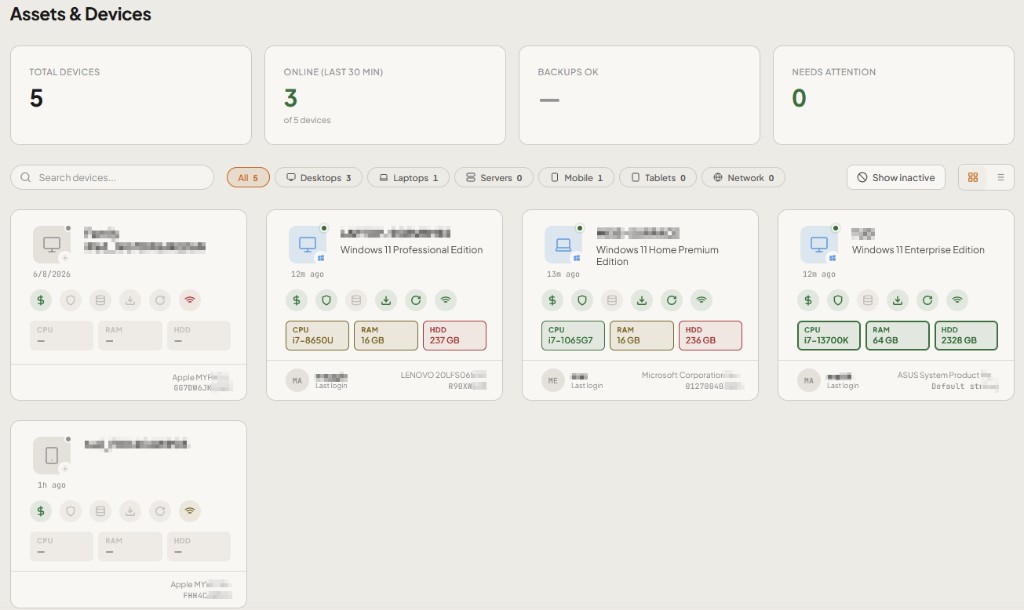The image size is (1024, 610).
Task: Click the MA user avatar on Windows 11 Enterprise card
Action: tap(809, 380)
